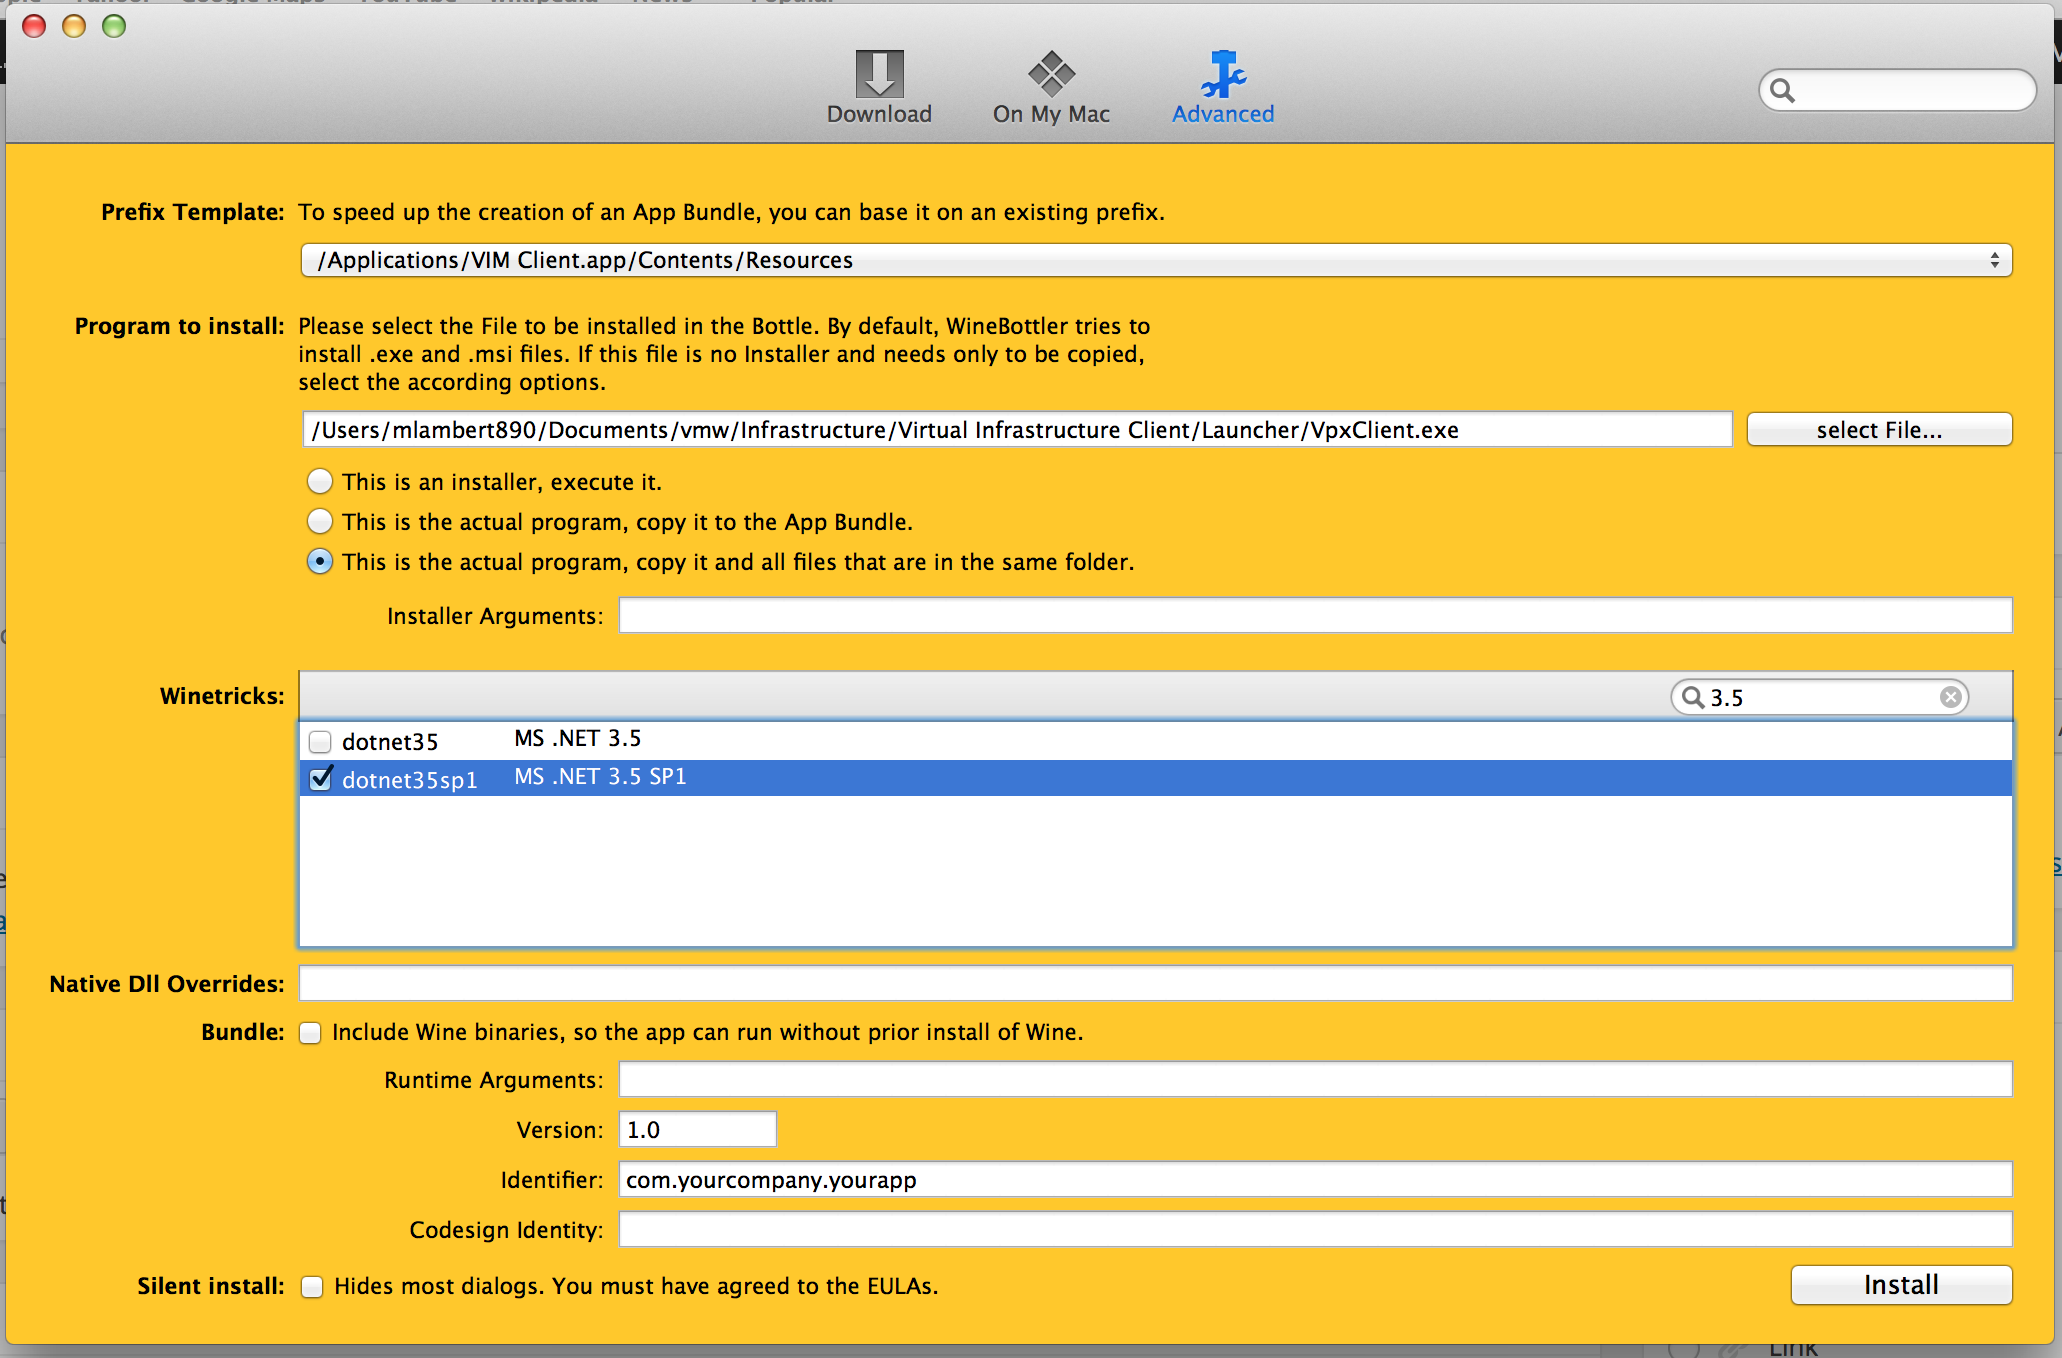Click the toolbar search magnifier icon
Viewport: 2062px width, 1358px height.
point(1783,92)
